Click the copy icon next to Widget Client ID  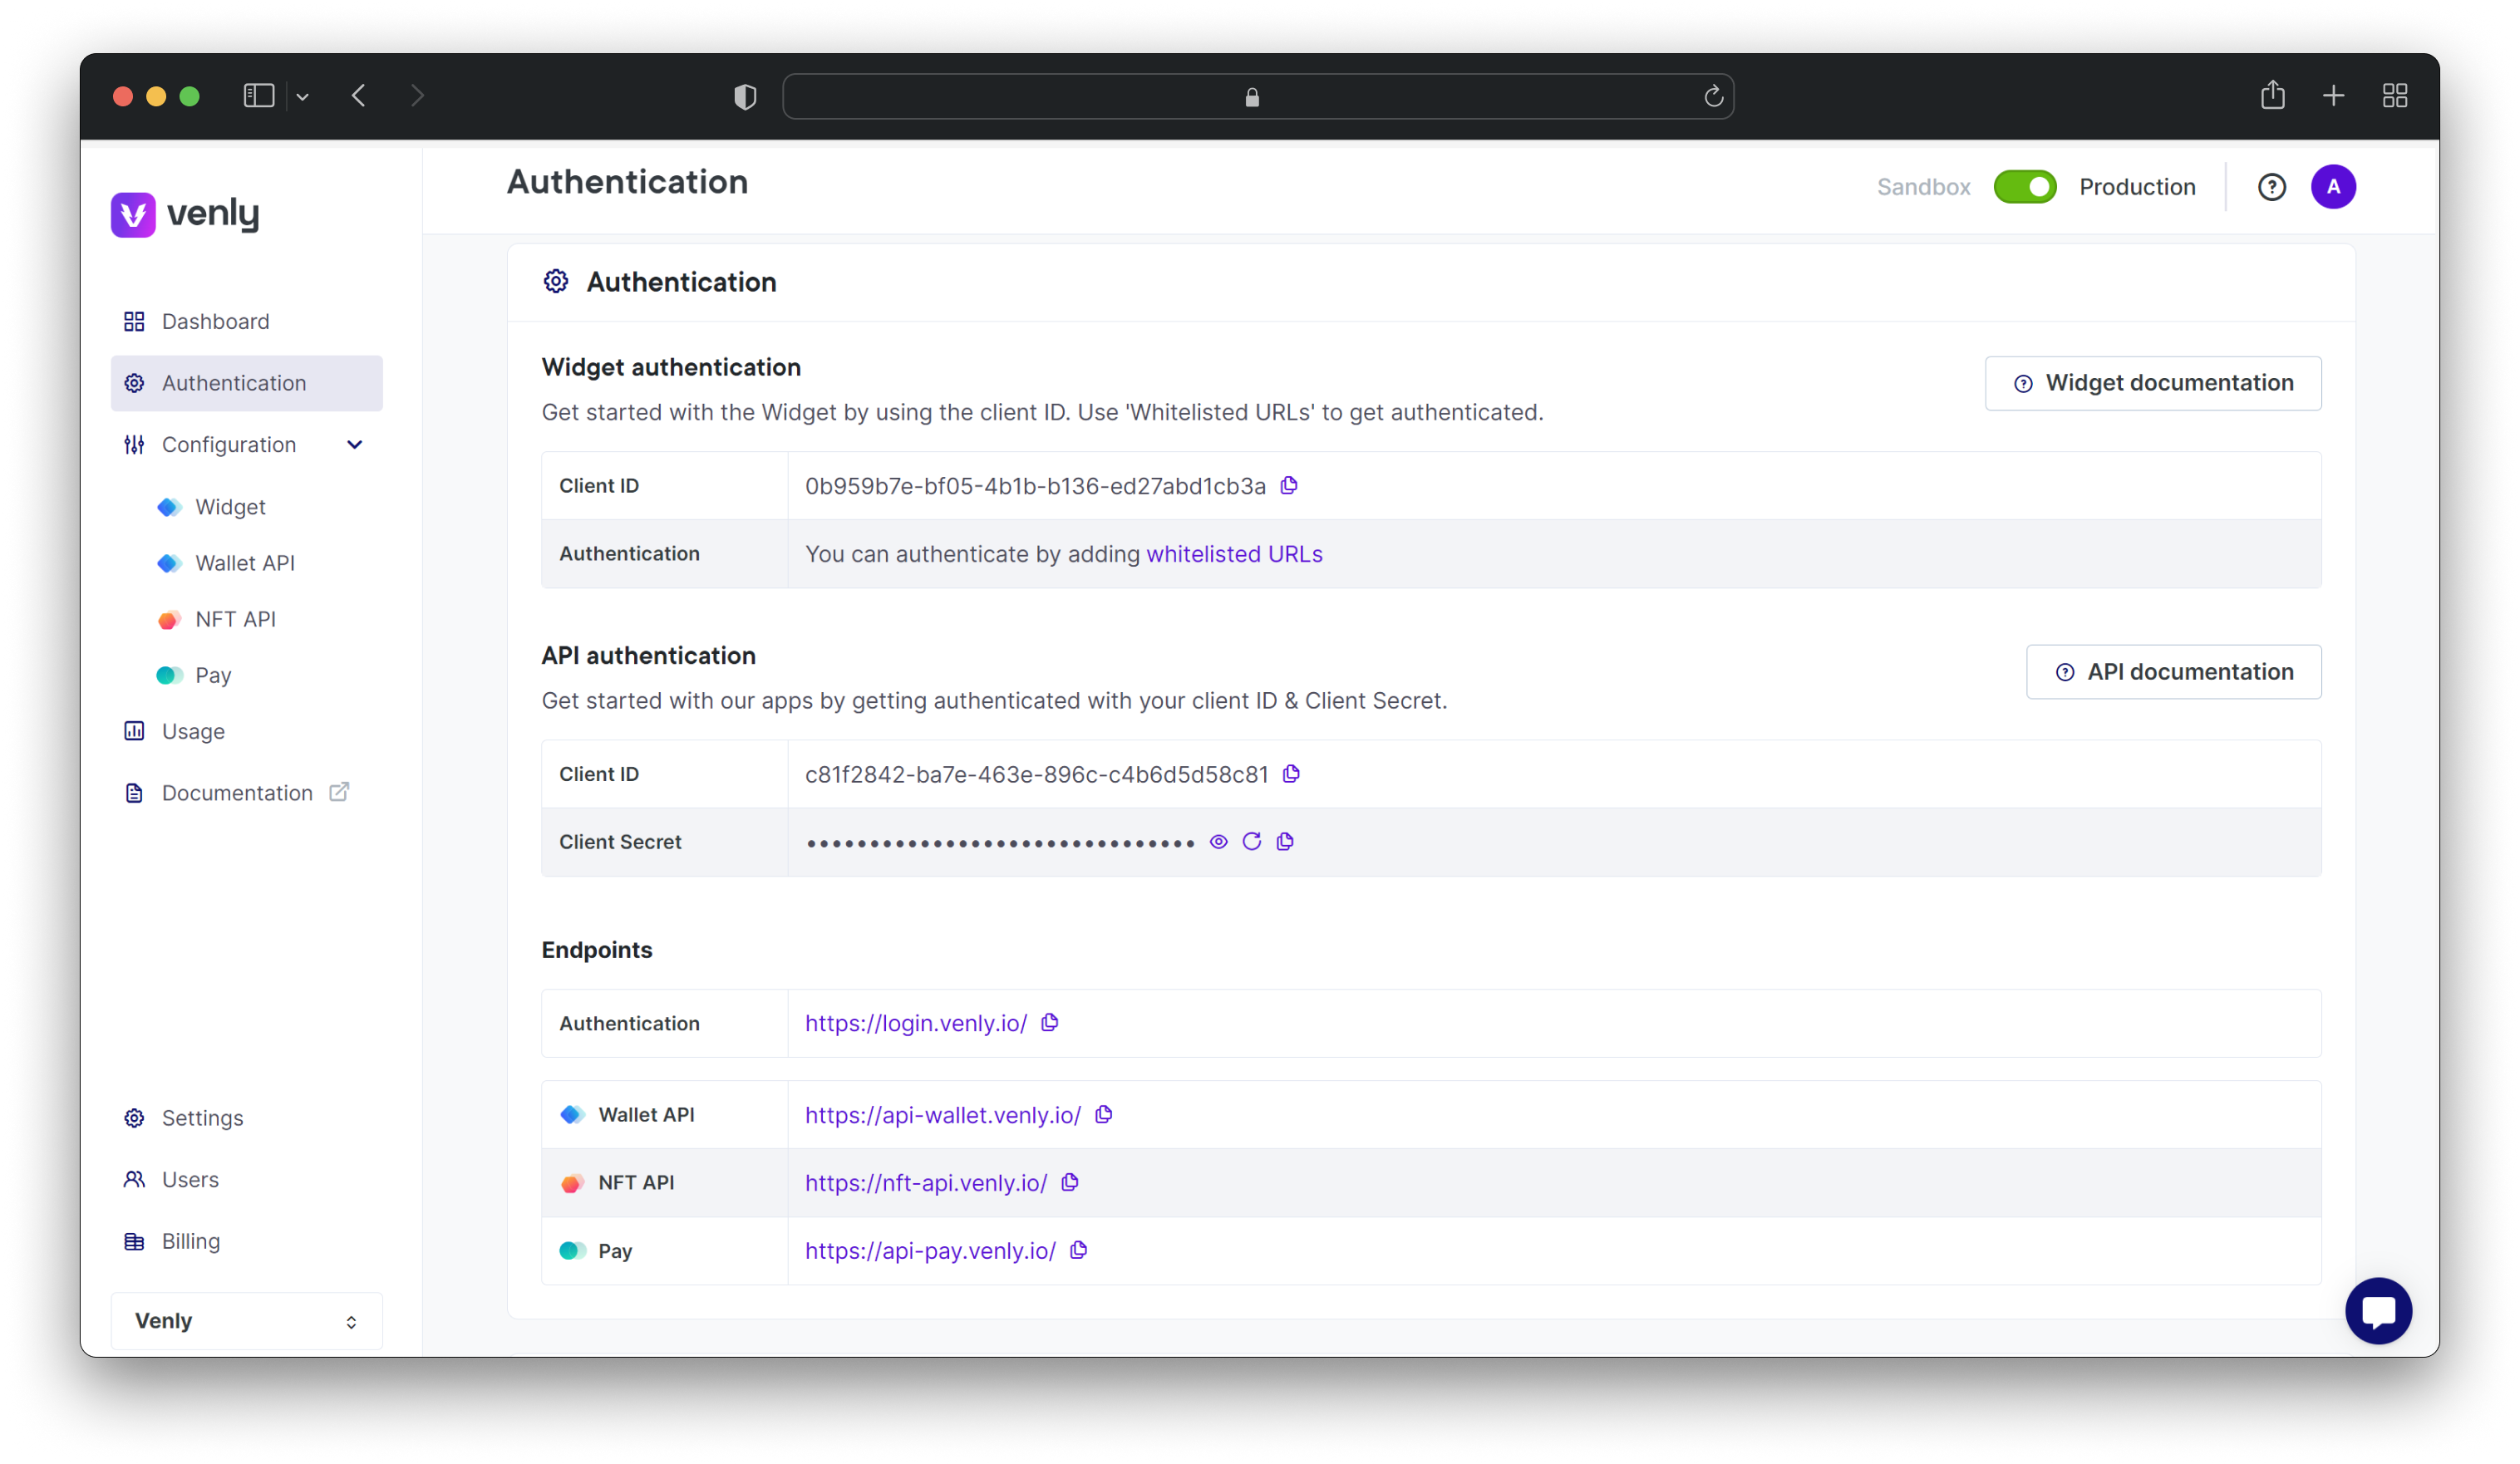click(1290, 484)
